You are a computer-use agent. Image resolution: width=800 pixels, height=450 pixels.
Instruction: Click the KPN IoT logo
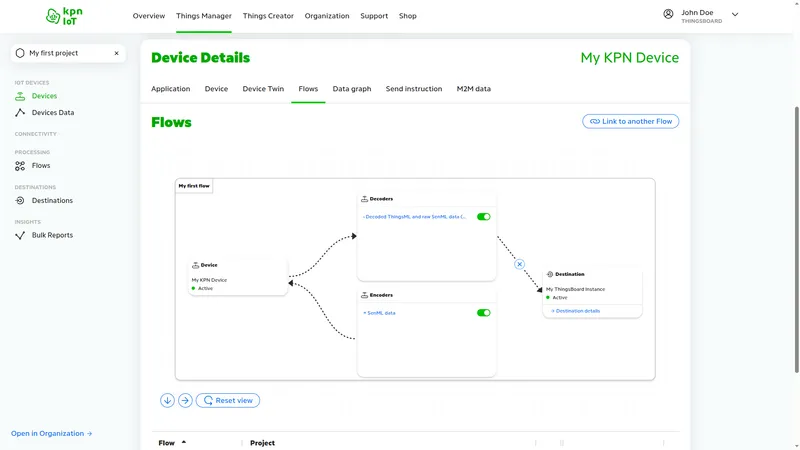pos(64,16)
